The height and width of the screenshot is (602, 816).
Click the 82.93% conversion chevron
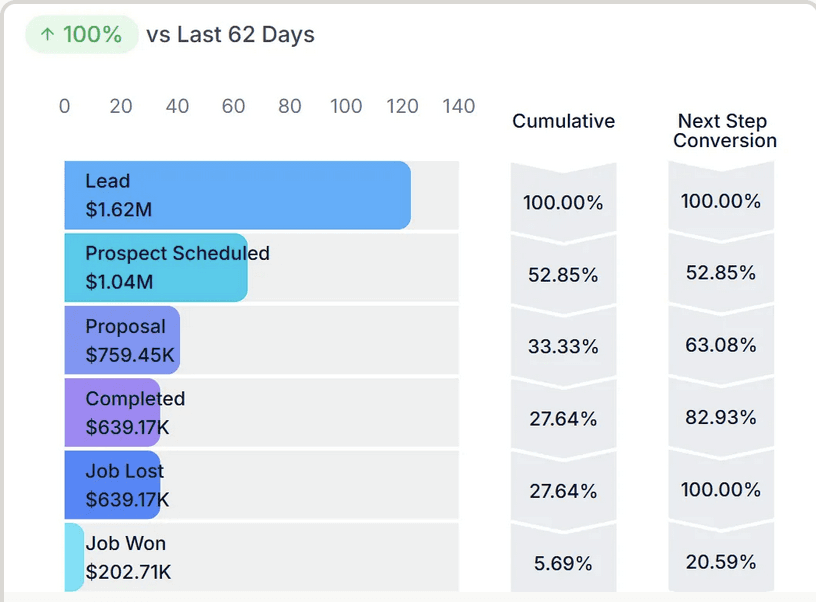pos(721,417)
